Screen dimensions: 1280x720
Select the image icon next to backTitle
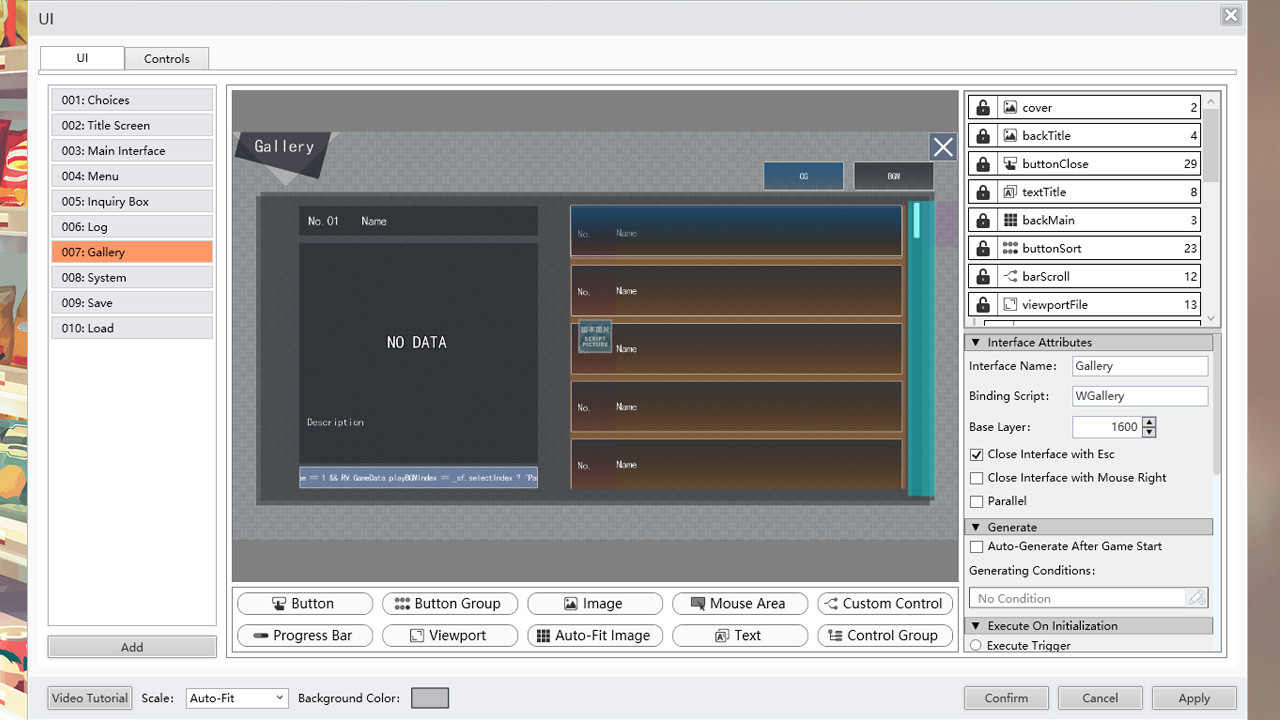(x=1009, y=135)
